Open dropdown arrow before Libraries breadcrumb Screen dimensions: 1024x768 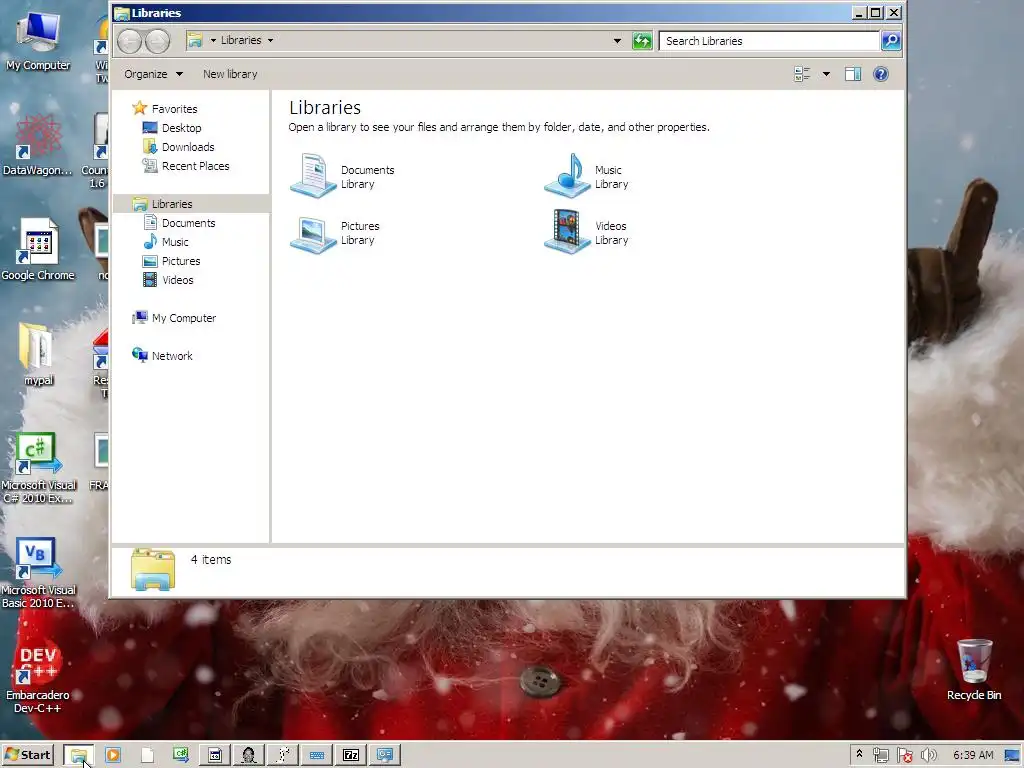coord(213,40)
